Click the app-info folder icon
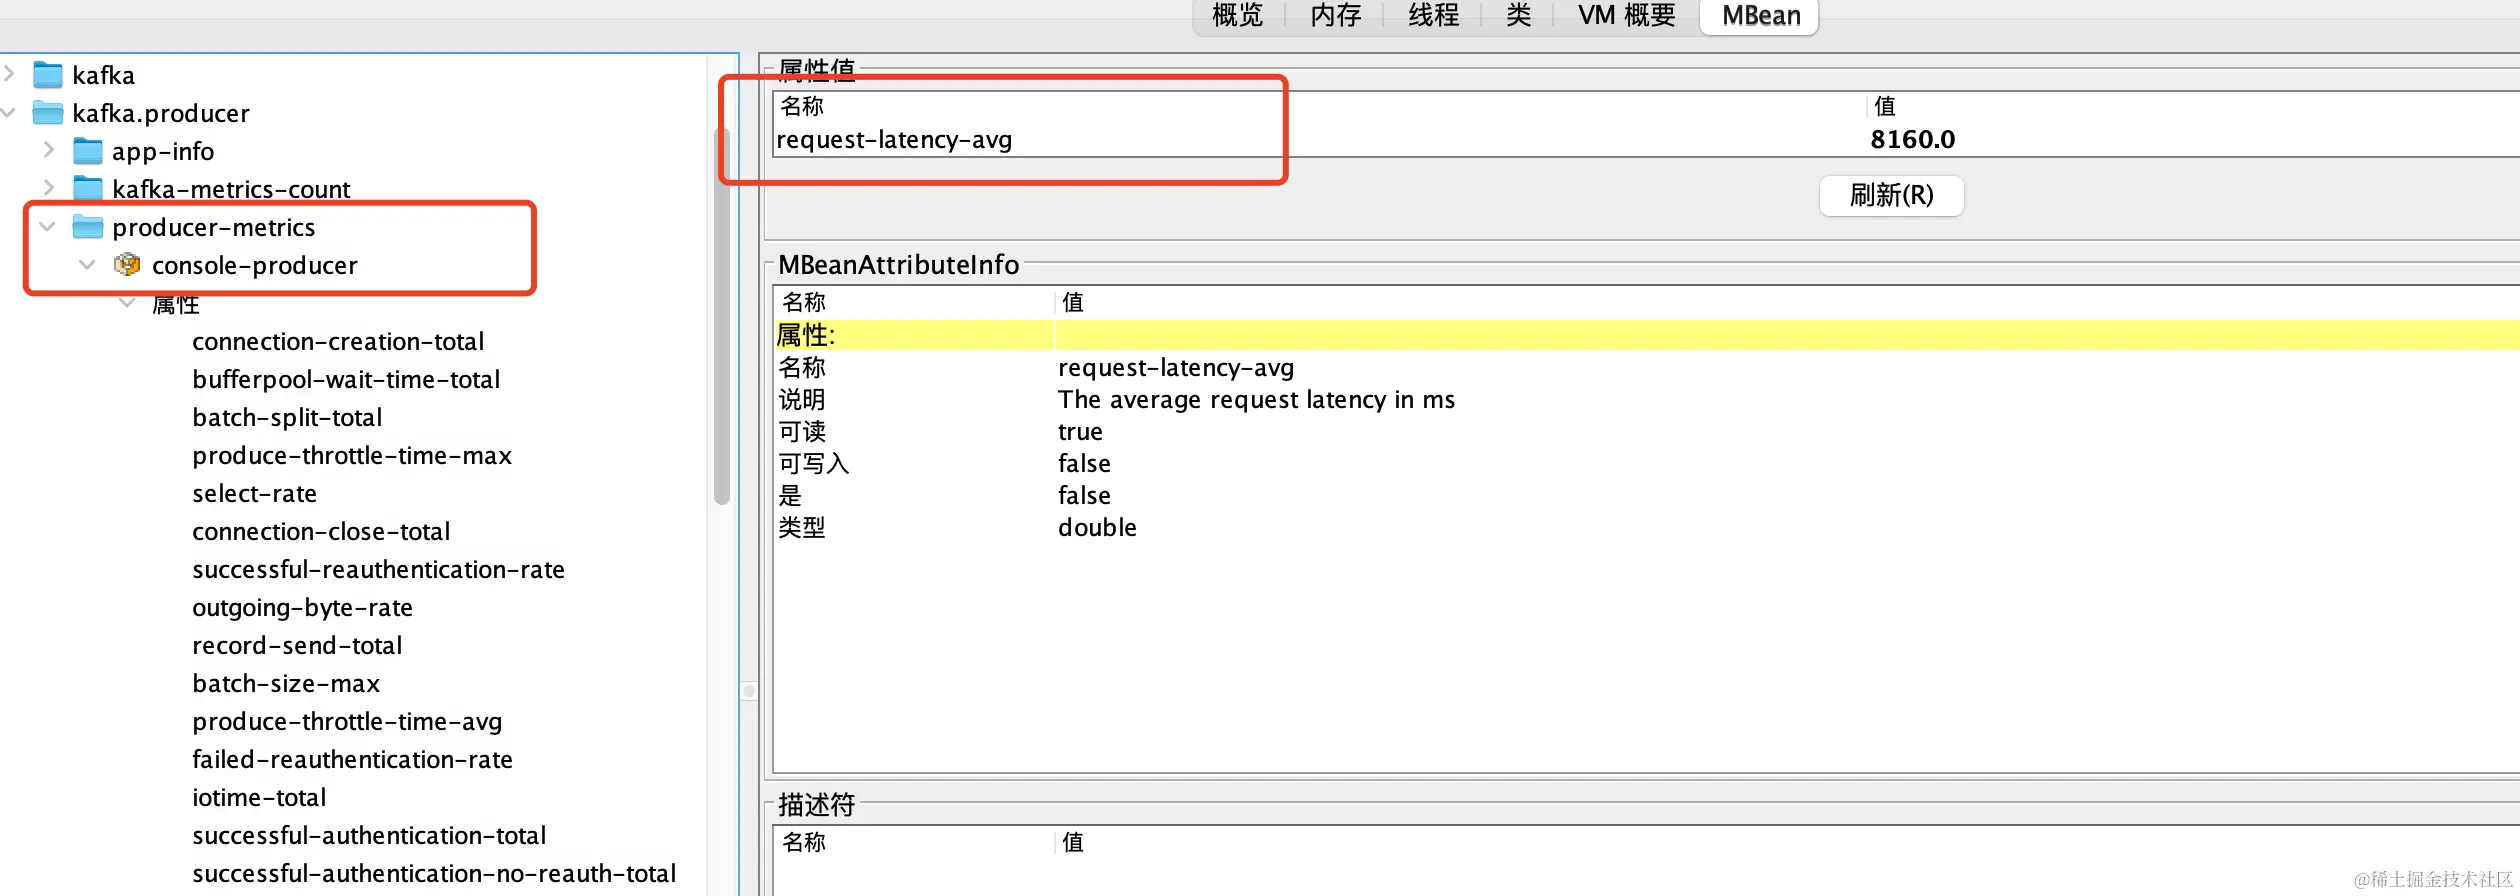This screenshot has width=2520, height=896. point(88,151)
